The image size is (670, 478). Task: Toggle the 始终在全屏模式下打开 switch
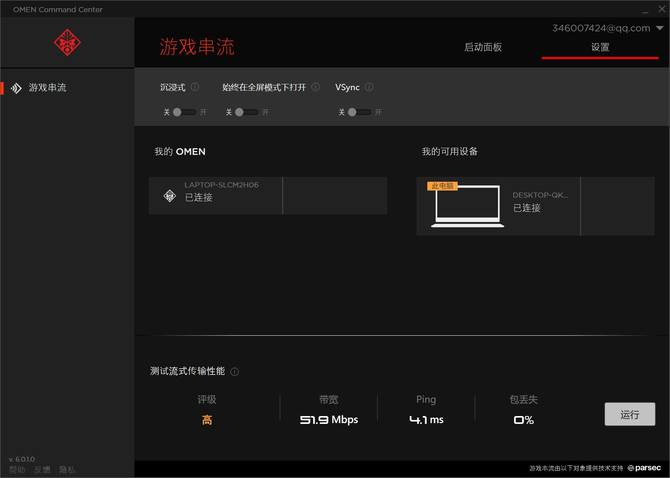(x=247, y=112)
